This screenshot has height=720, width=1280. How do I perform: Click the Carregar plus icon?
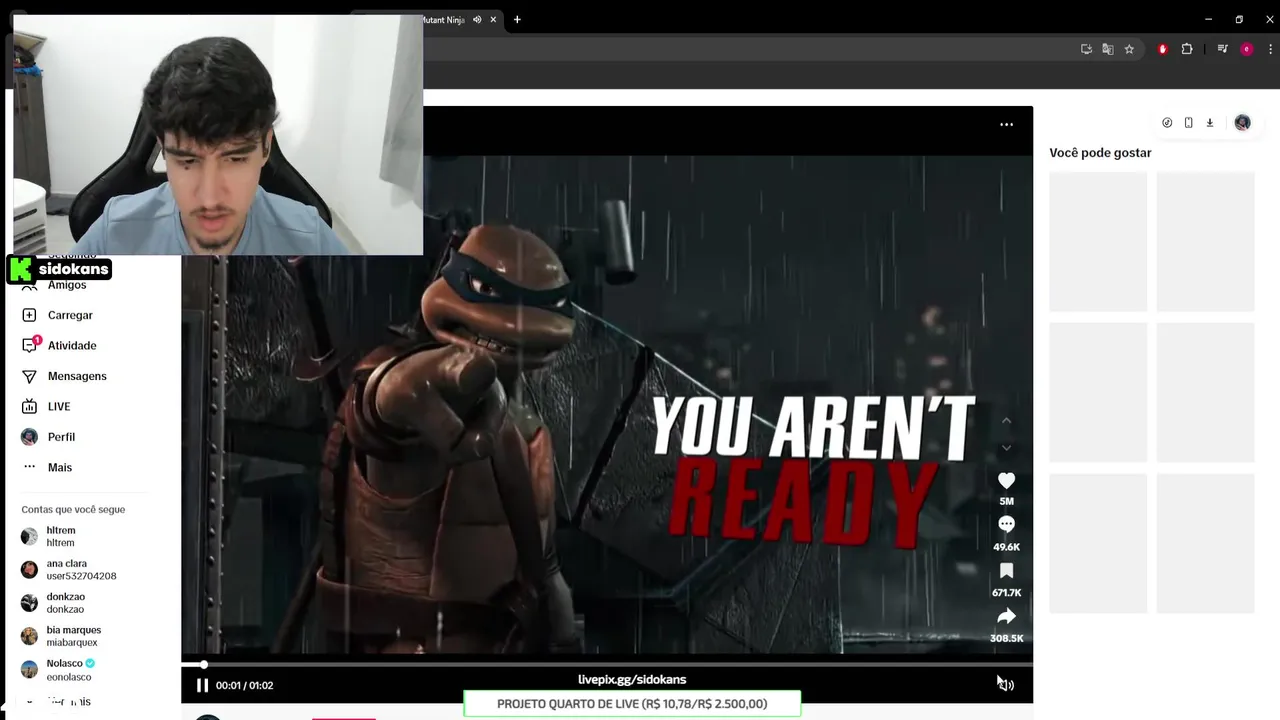pos(29,315)
